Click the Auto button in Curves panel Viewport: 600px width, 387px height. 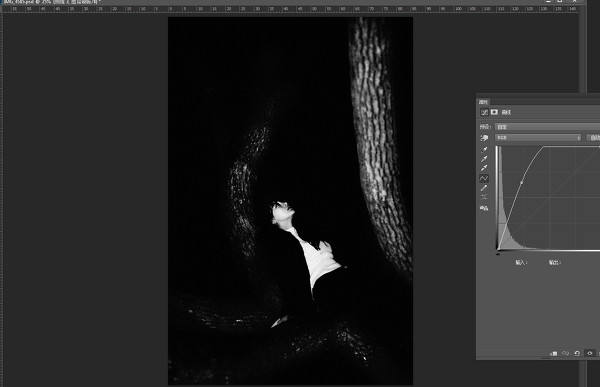593,137
